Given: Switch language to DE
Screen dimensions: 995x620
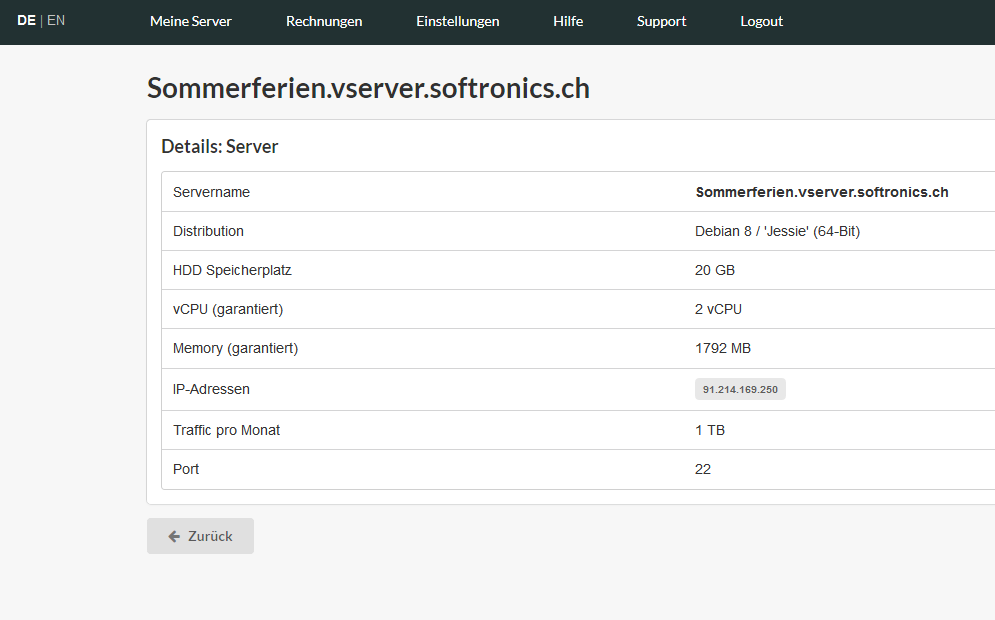Looking at the screenshot, I should click(26, 20).
